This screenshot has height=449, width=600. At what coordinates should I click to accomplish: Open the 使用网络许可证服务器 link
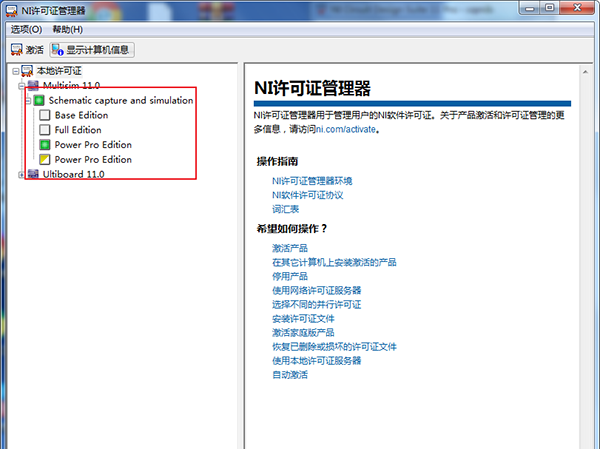click(x=316, y=291)
